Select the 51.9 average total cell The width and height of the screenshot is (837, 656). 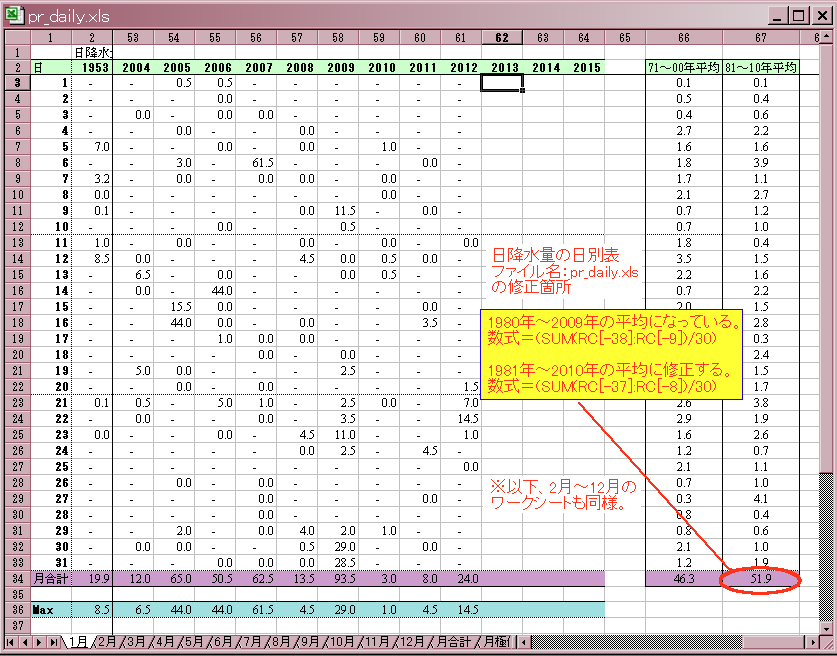coord(761,579)
